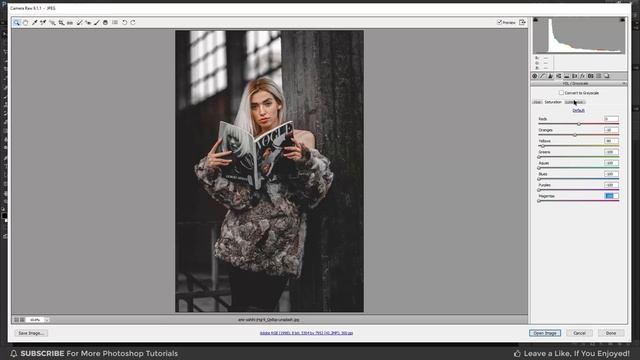
Task: Click the Blues saturation slider handle
Action: click(x=539, y=179)
